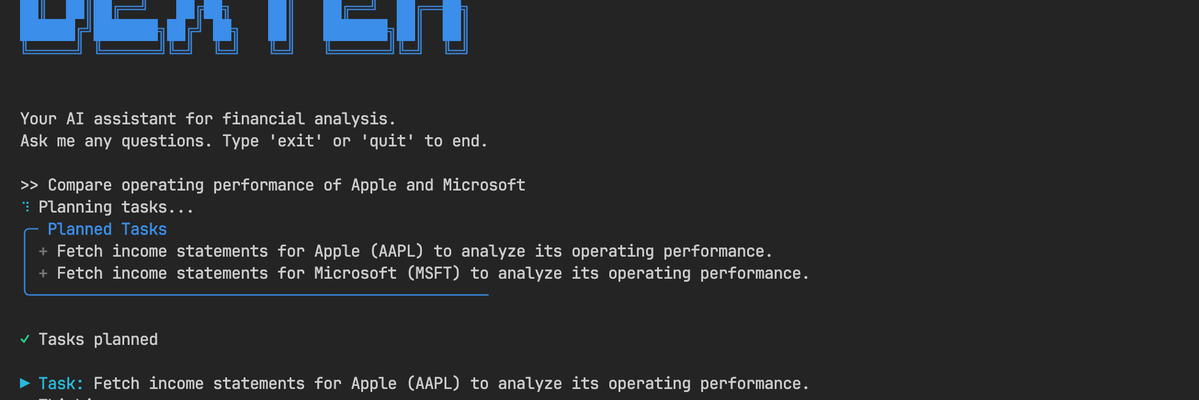Viewport: 1199px width, 400px height.
Task: Click the plus sign before the Apple fetch task
Action: (x=43, y=251)
